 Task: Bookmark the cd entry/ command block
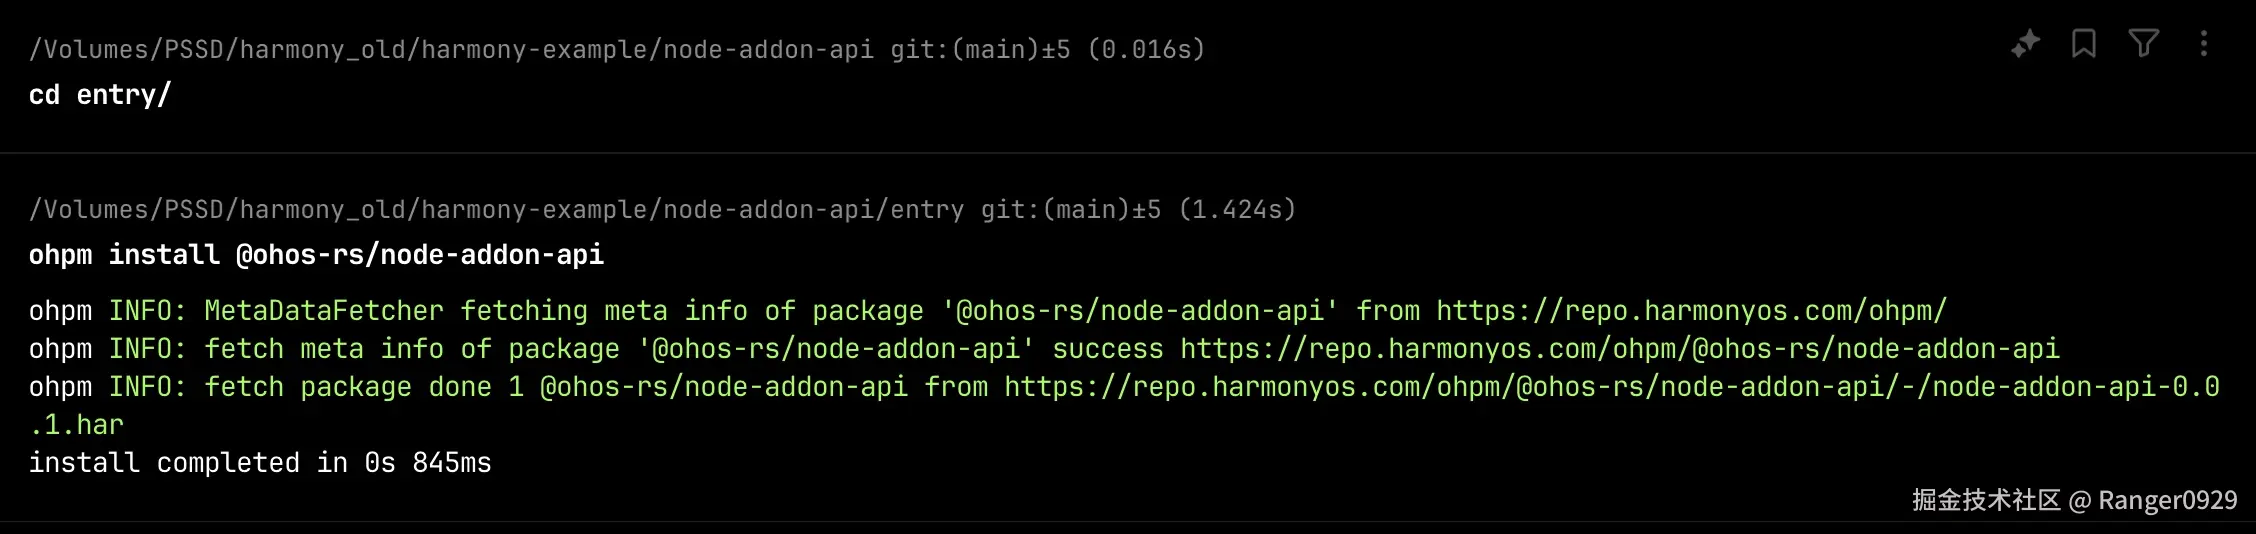(2084, 44)
